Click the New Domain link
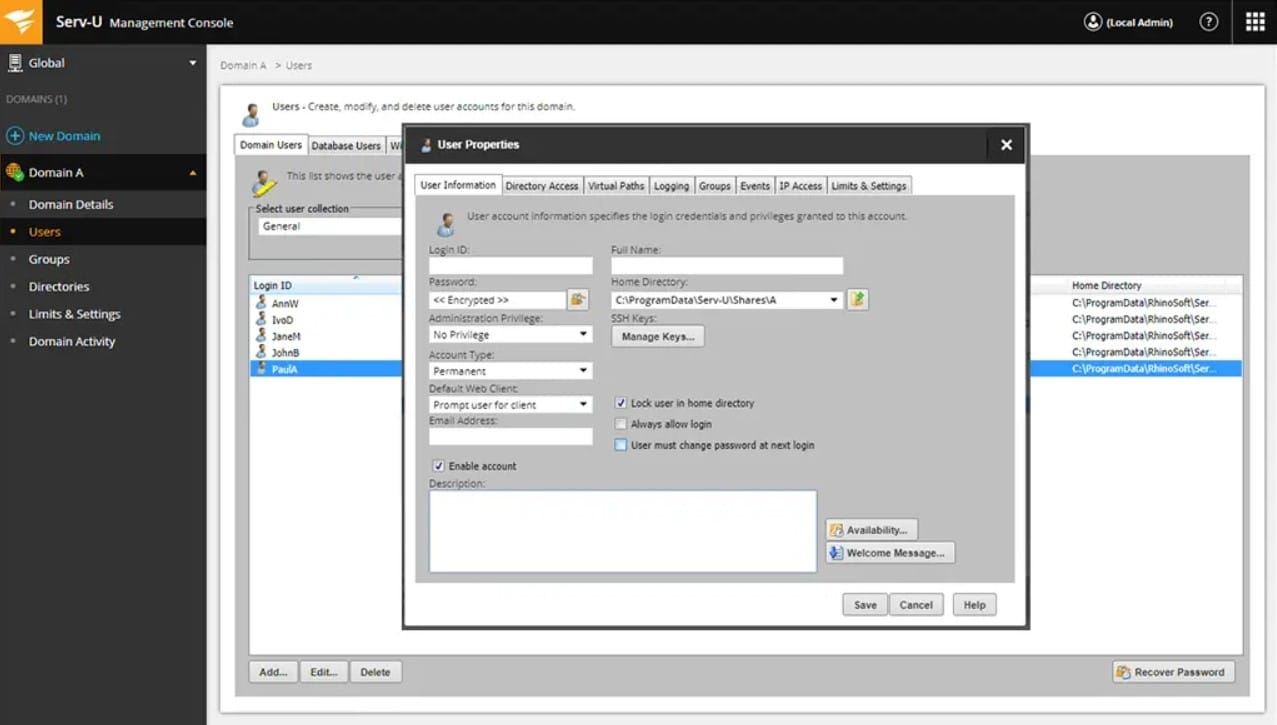 (x=64, y=136)
